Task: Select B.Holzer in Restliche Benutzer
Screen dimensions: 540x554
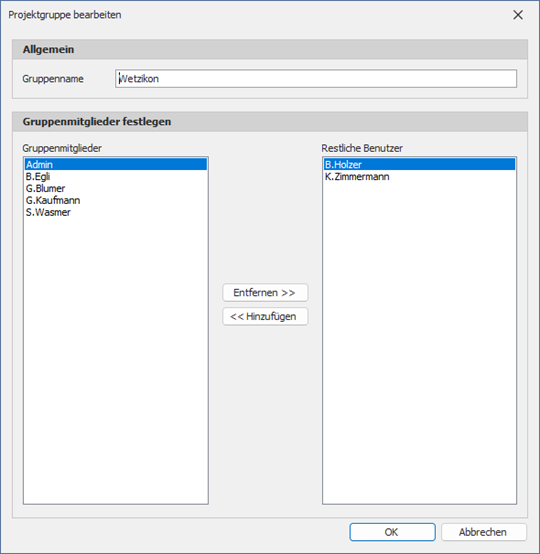Action: (x=419, y=164)
